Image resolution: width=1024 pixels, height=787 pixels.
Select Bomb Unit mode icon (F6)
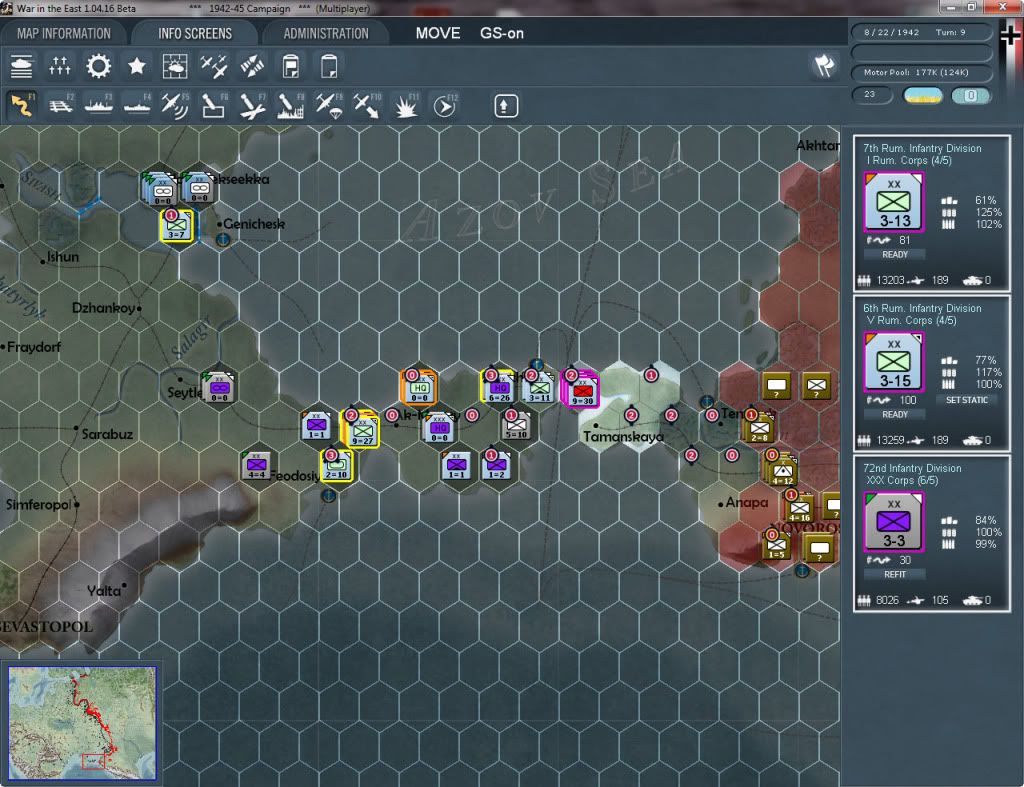[x=214, y=106]
